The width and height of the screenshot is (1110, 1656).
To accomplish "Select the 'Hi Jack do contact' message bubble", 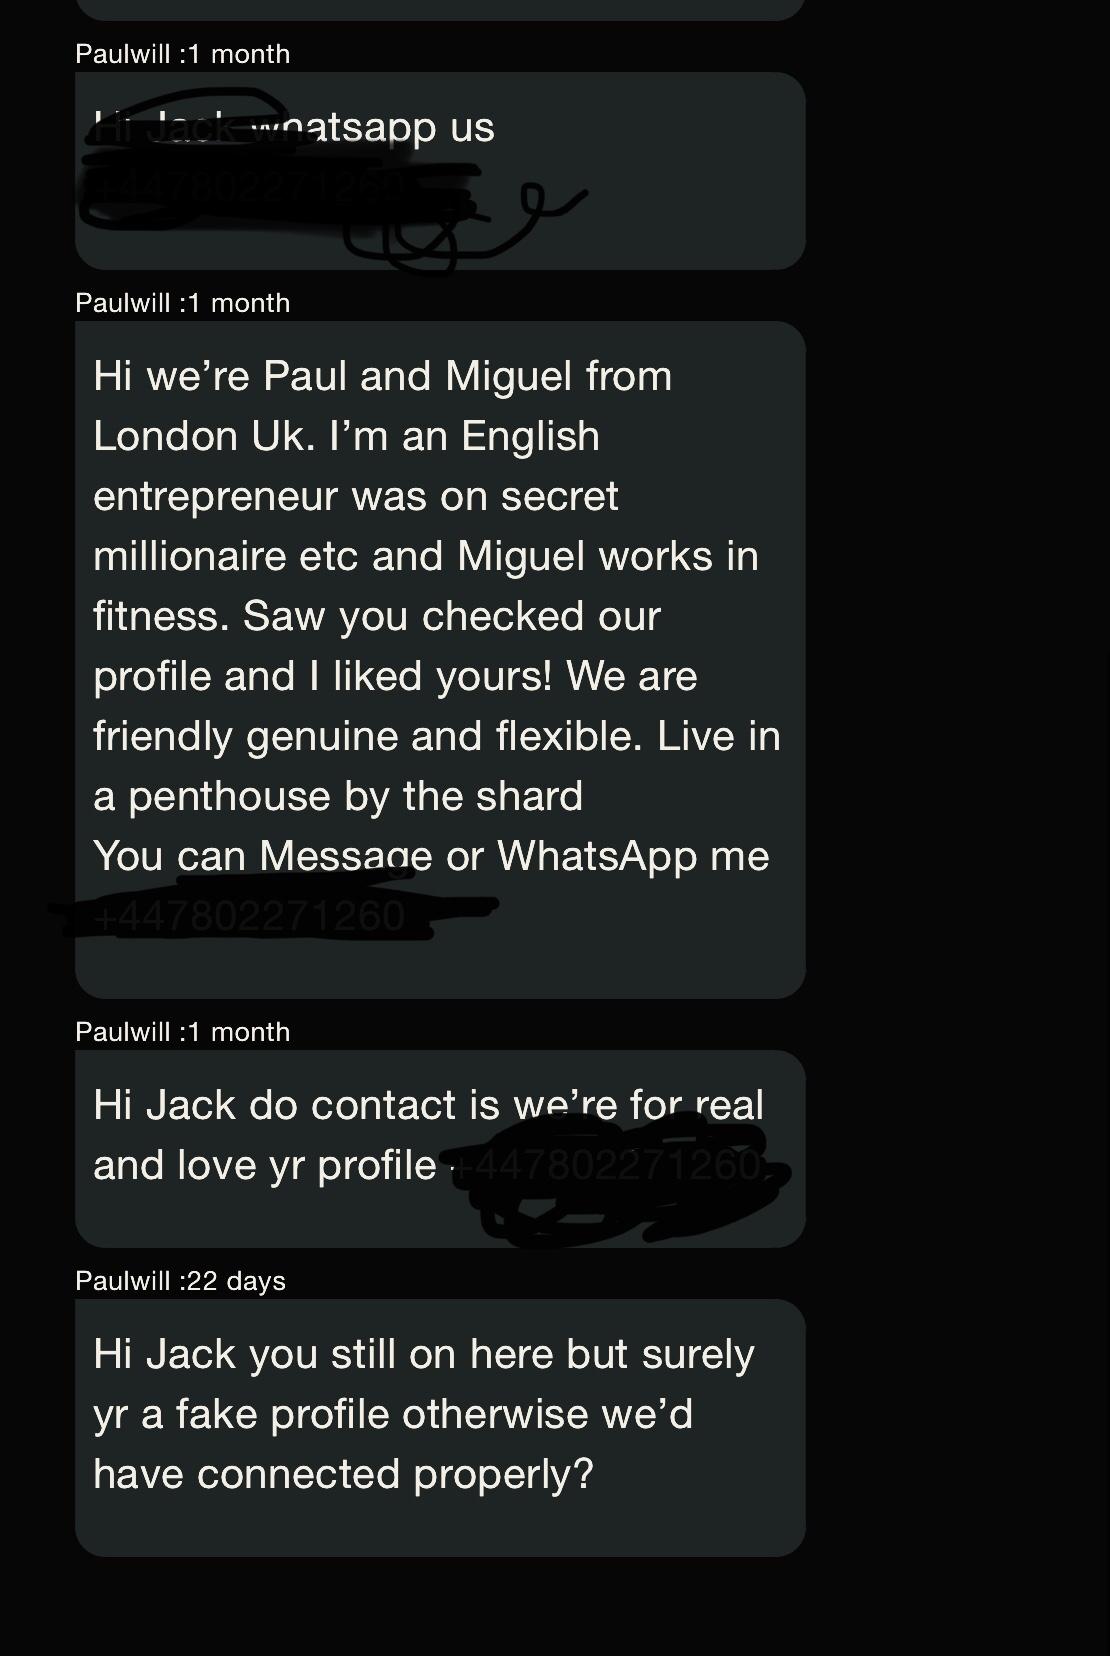I will (440, 1149).
